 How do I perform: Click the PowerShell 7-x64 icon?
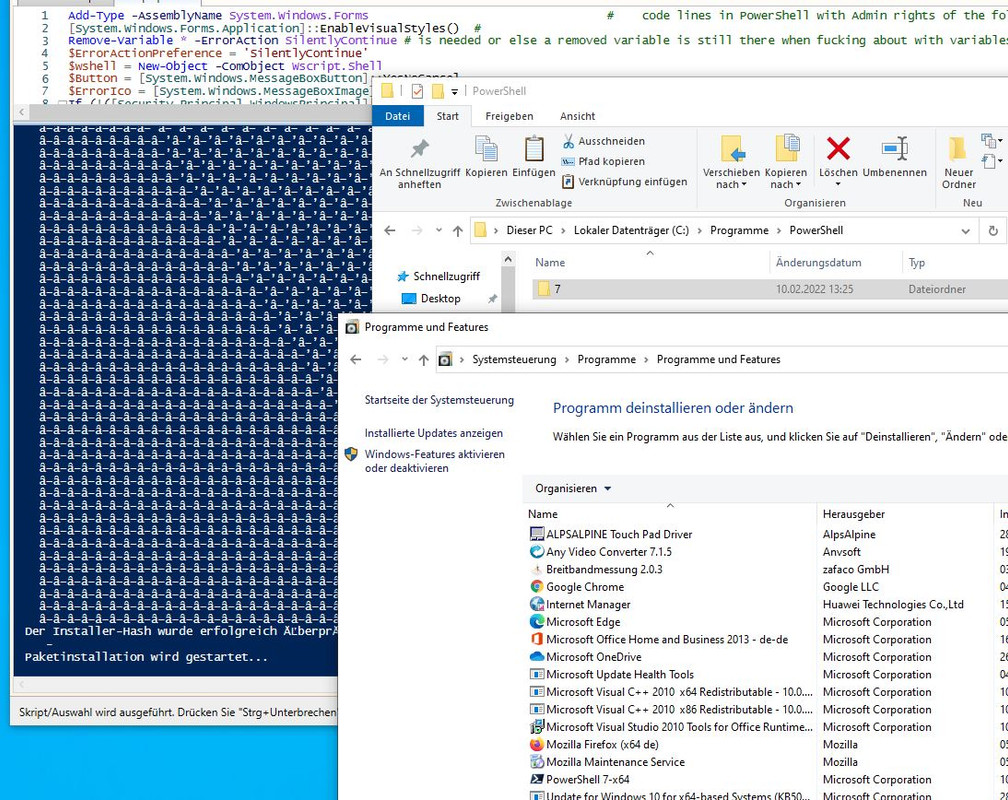coord(537,779)
